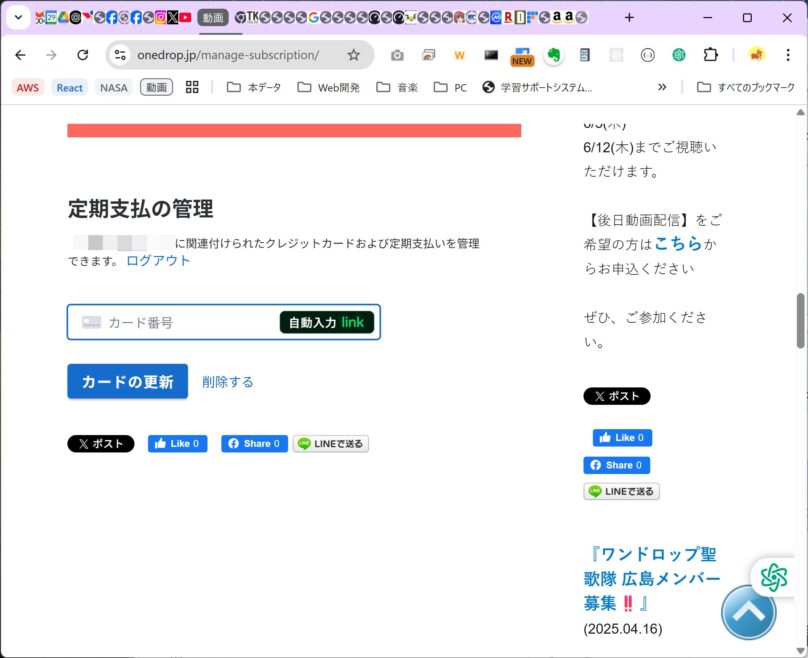Open the 音楽 bookmark folder

[397, 87]
